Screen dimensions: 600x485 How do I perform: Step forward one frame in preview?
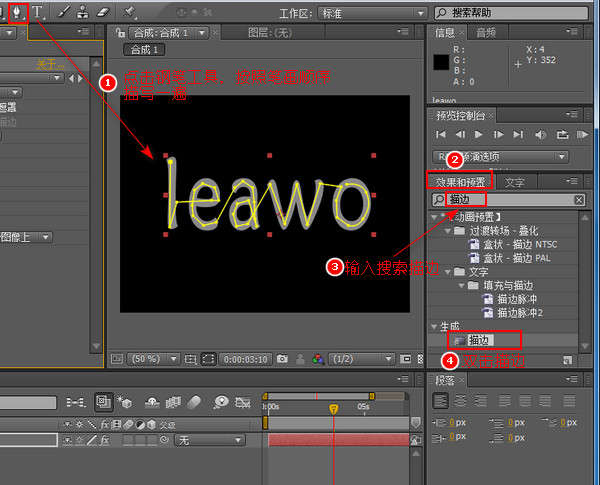click(x=499, y=134)
